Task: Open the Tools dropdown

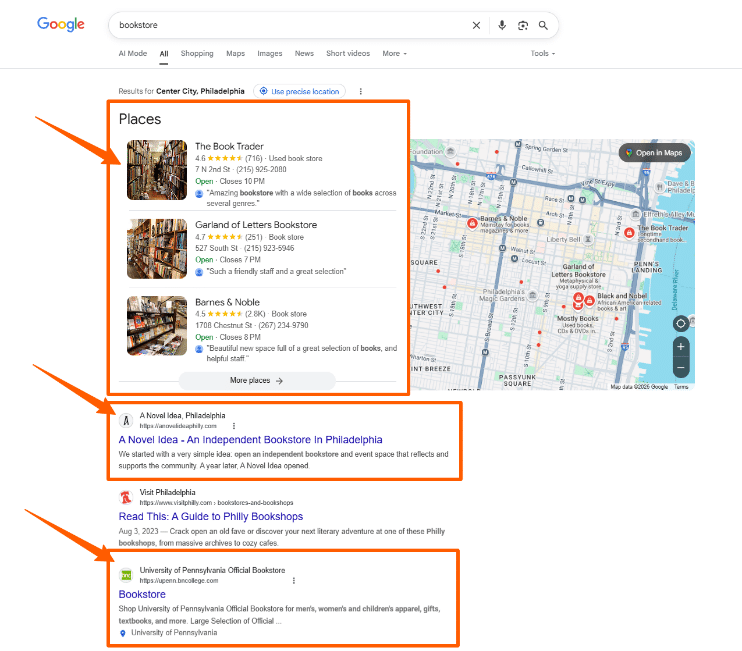Action: pyautogui.click(x=542, y=53)
